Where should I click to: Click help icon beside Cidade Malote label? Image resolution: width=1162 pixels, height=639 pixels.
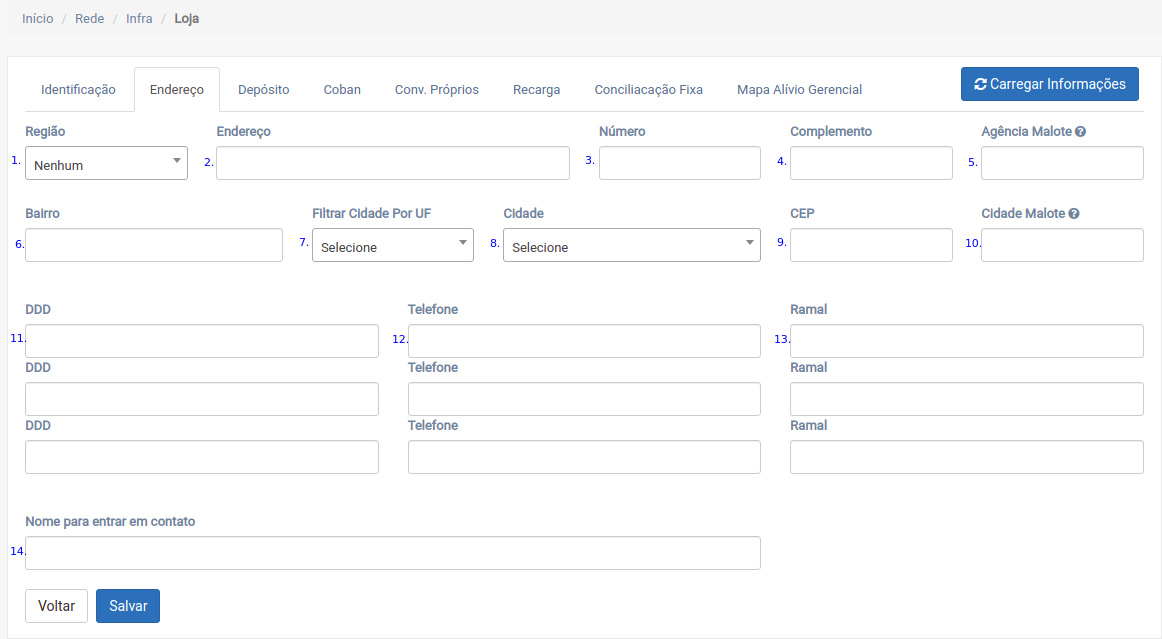(x=1074, y=214)
